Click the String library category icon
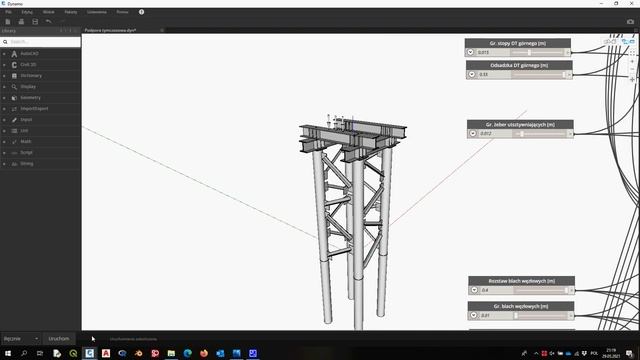 point(14,164)
